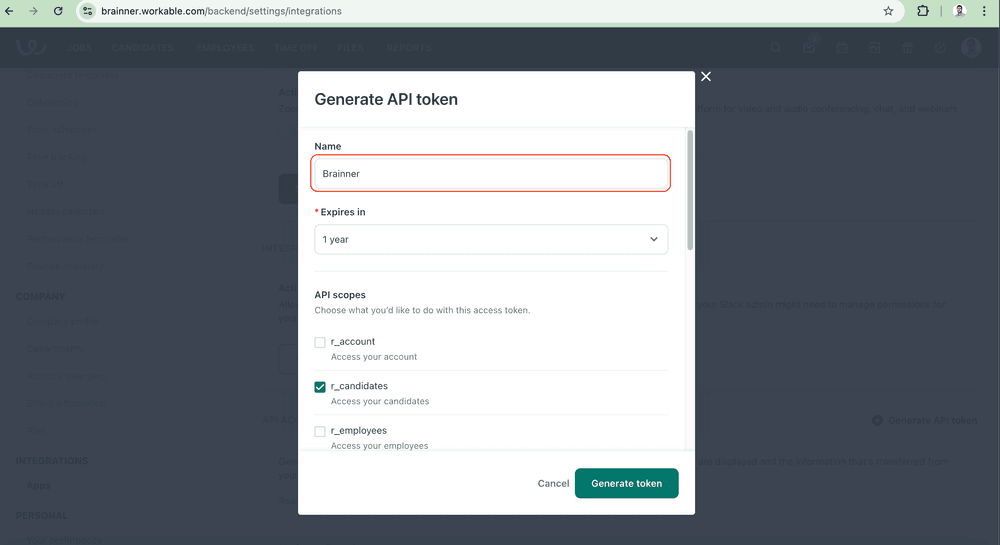1000x545 pixels.
Task: Open Billing information in the sidebar
Action: click(67, 403)
